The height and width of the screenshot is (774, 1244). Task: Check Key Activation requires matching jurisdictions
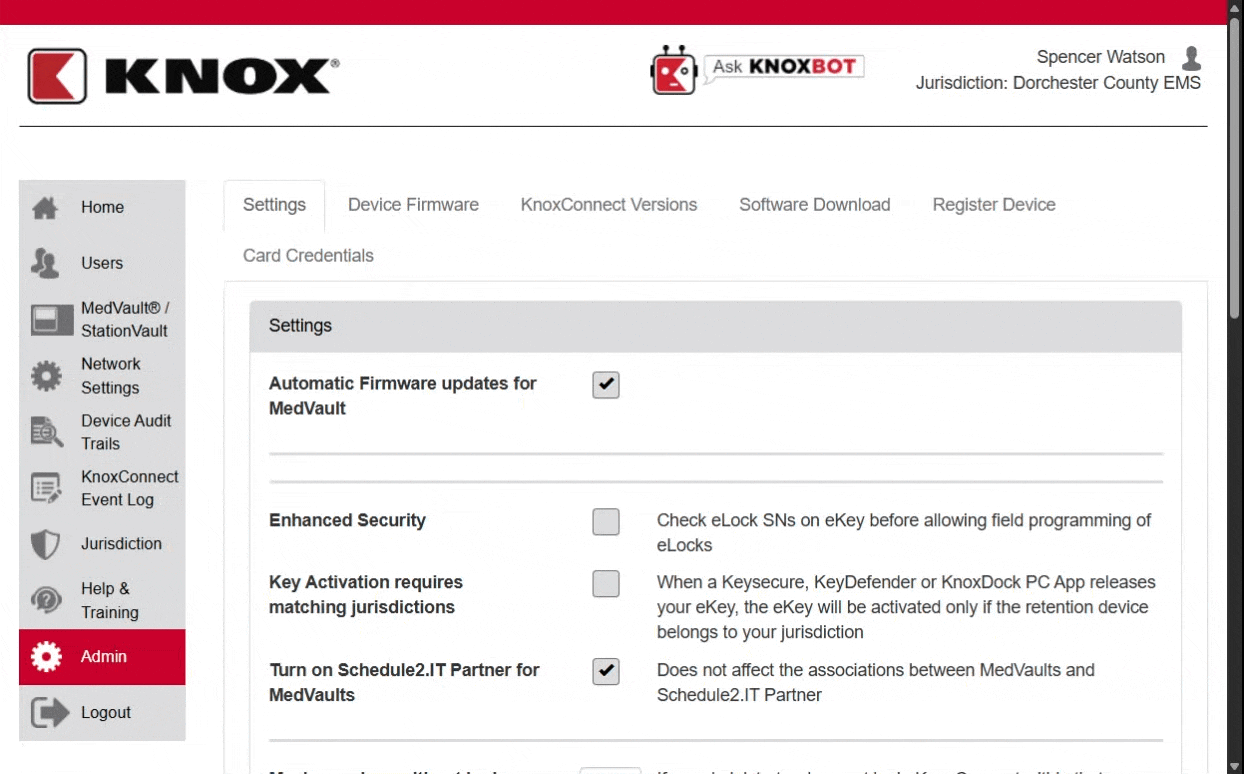[606, 584]
